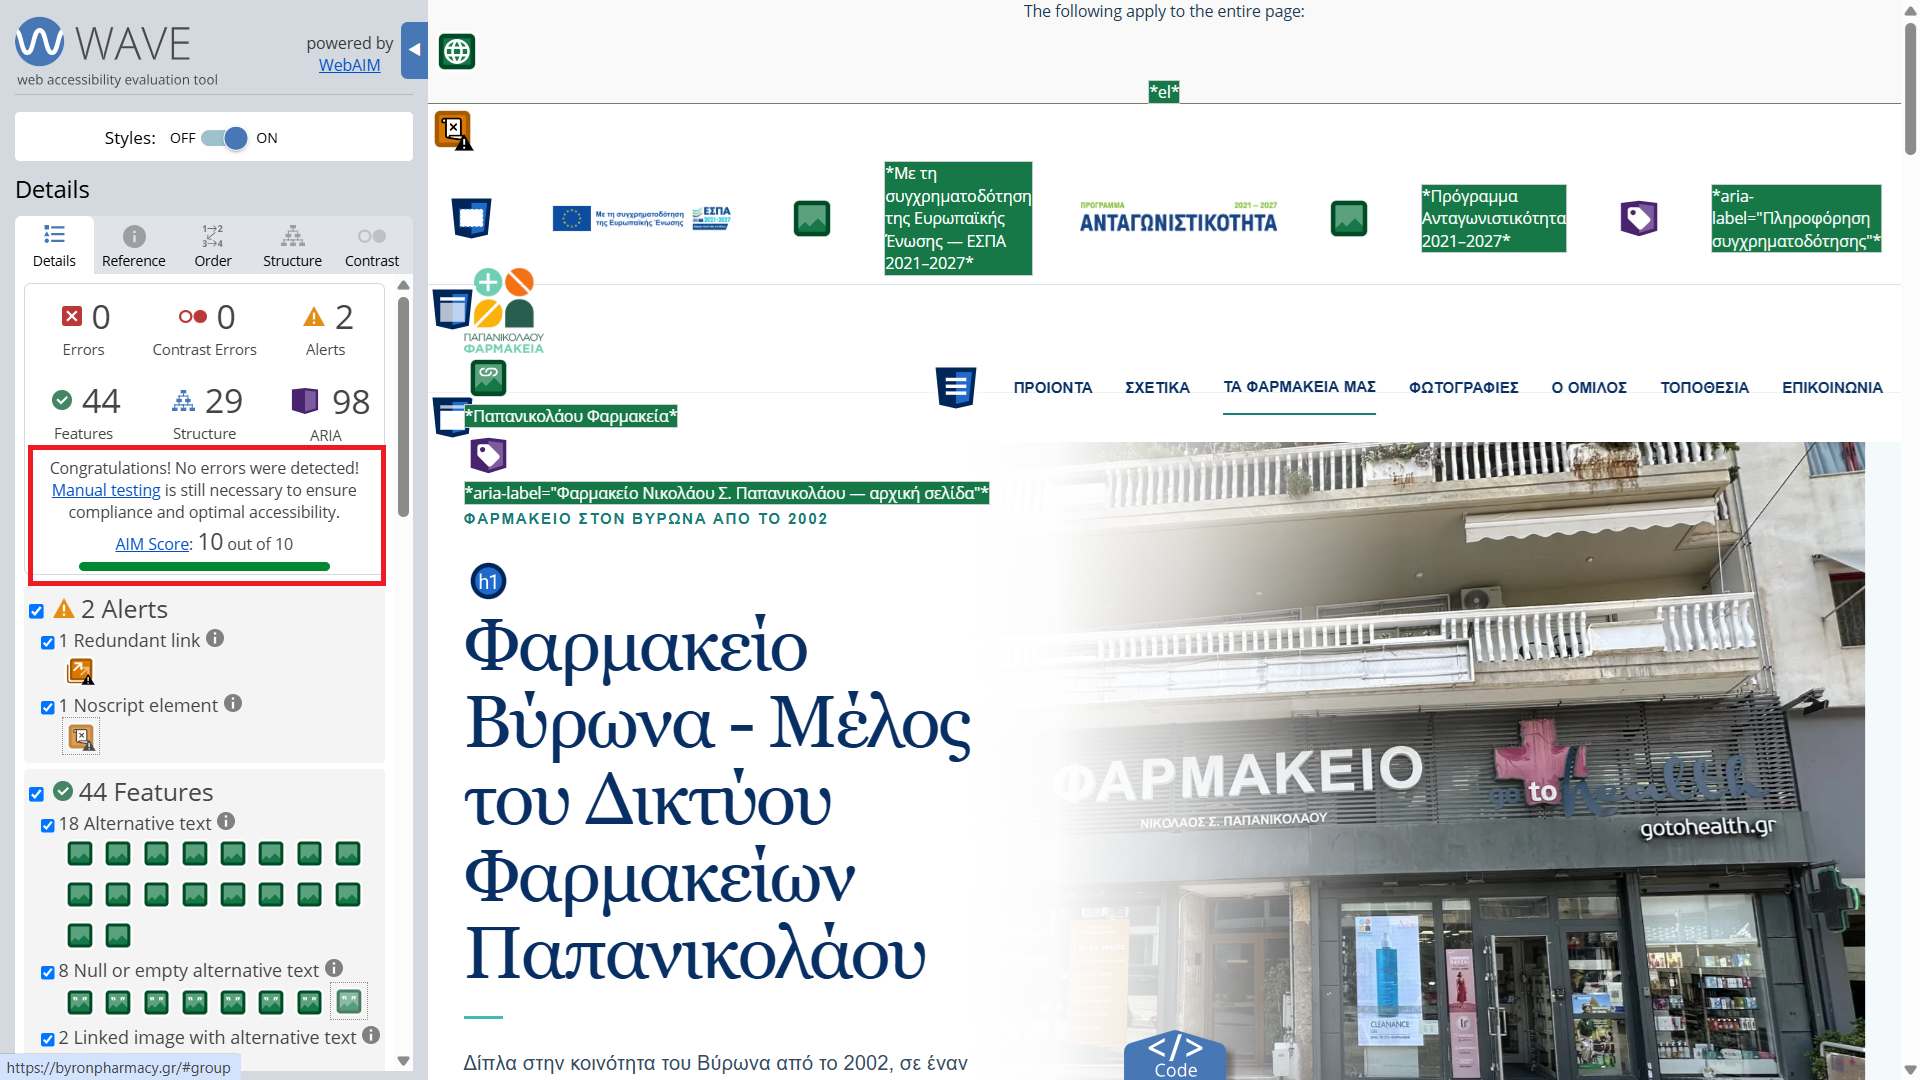1920x1080 pixels.
Task: Click the noscript element alert icon on page
Action: (x=453, y=130)
